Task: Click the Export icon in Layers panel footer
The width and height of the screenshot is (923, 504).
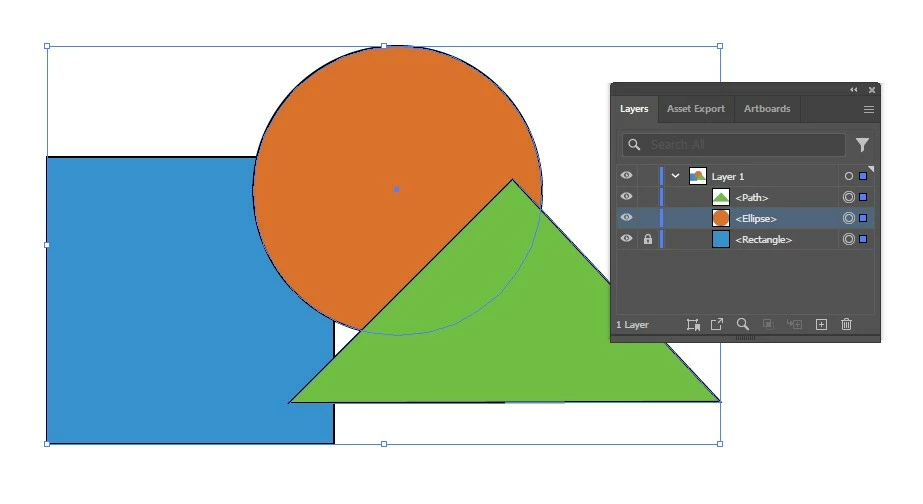Action: pyautogui.click(x=716, y=324)
